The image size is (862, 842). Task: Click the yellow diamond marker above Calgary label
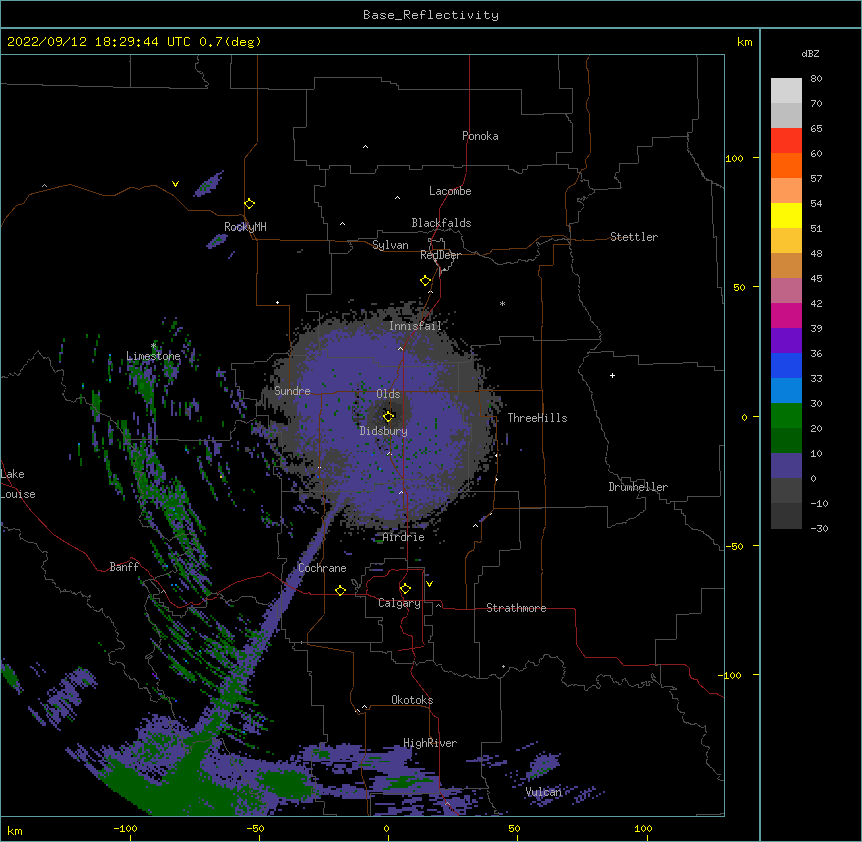point(405,589)
